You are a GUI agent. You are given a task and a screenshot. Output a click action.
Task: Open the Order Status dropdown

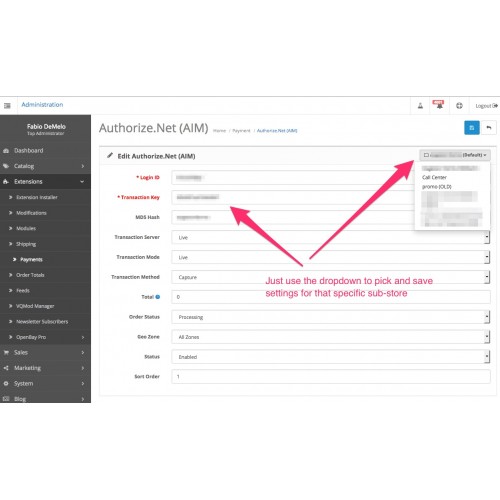click(x=331, y=317)
